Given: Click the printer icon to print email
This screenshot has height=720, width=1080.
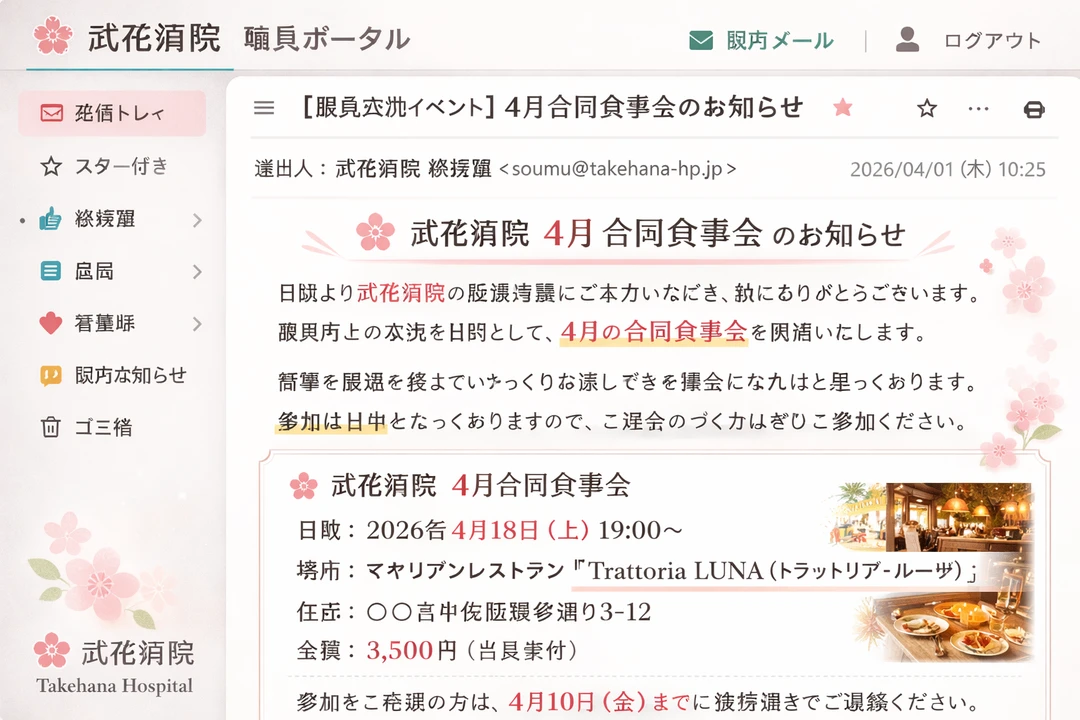Looking at the screenshot, I should pos(1034,109).
